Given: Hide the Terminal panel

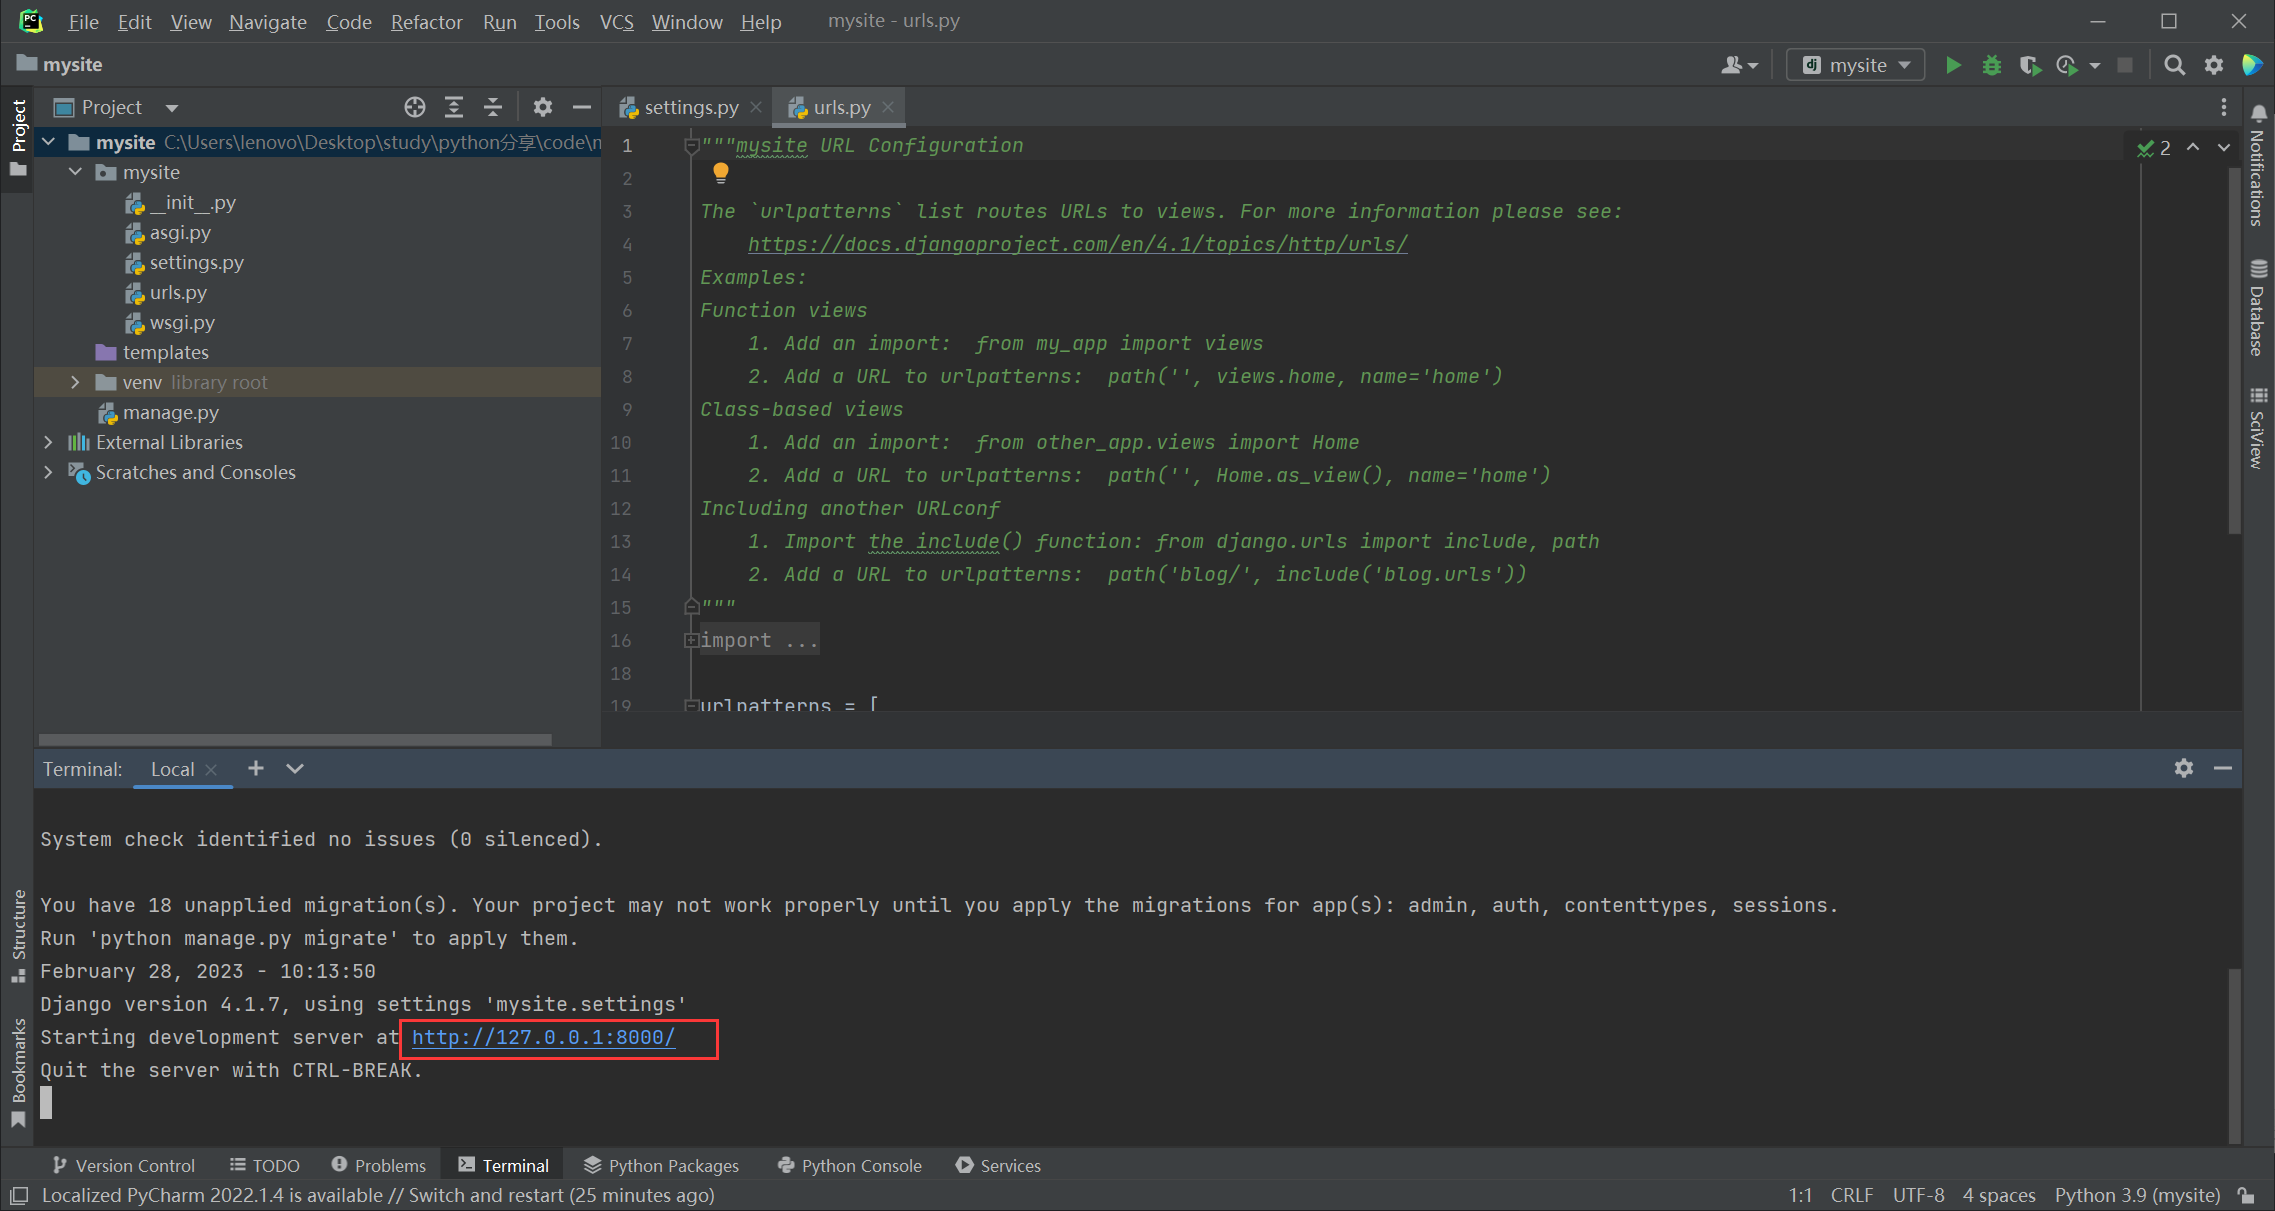Looking at the screenshot, I should click(x=2223, y=768).
